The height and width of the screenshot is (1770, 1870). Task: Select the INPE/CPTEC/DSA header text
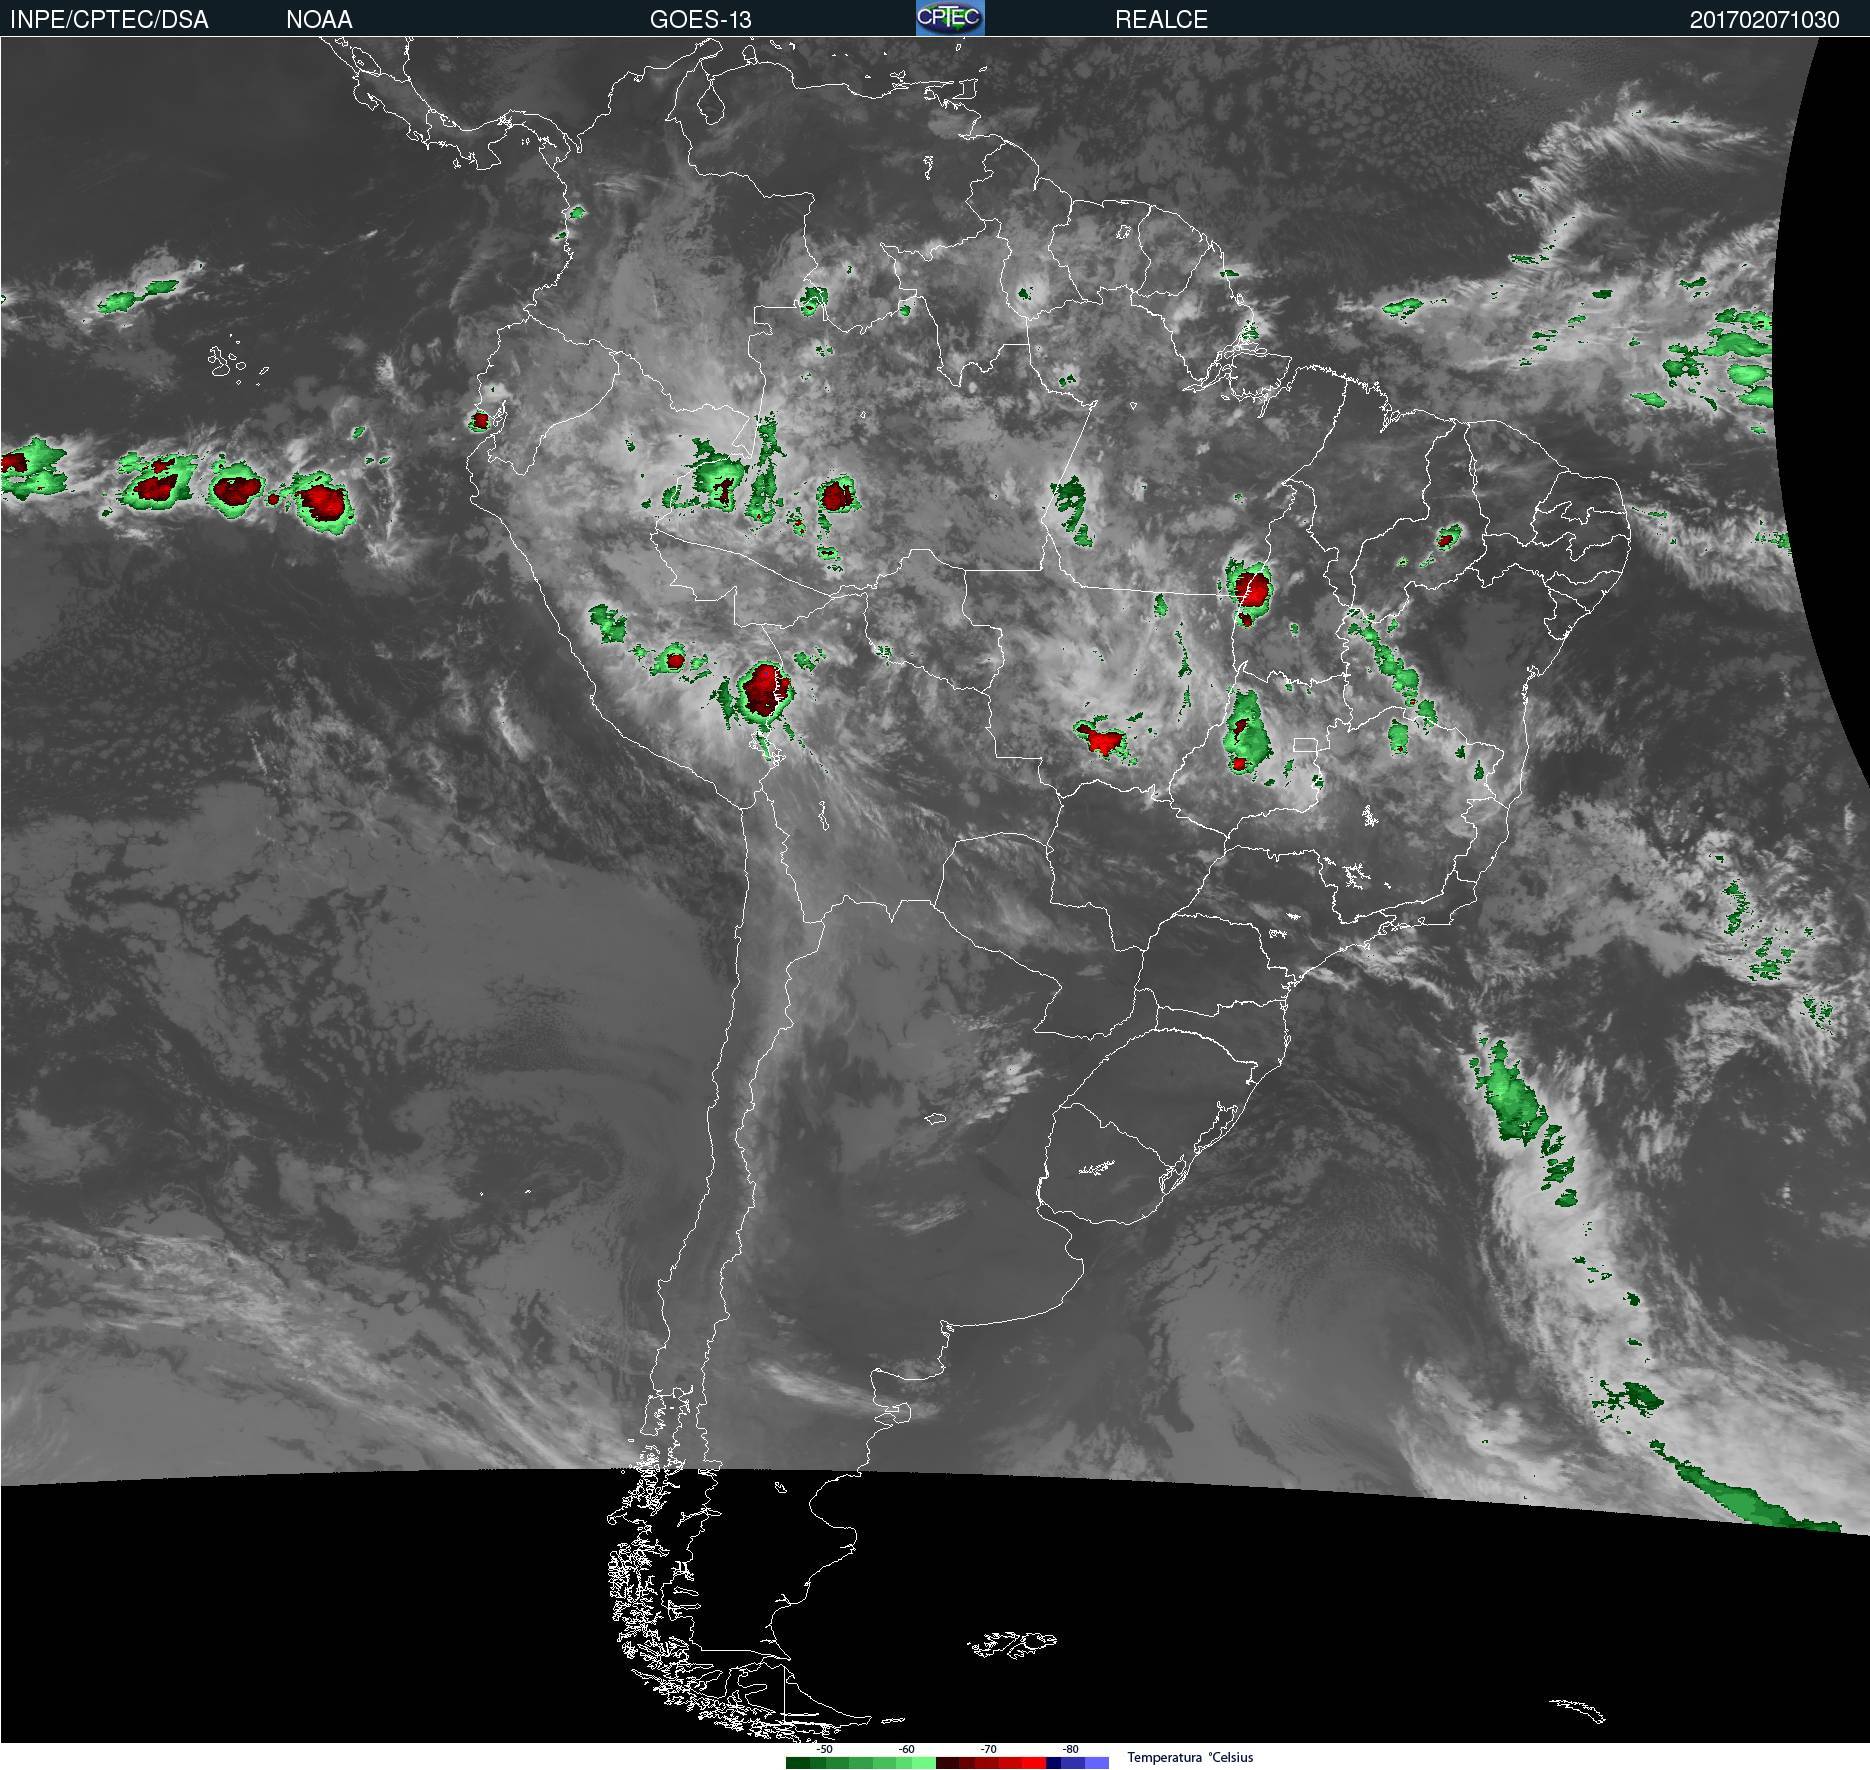coord(109,19)
